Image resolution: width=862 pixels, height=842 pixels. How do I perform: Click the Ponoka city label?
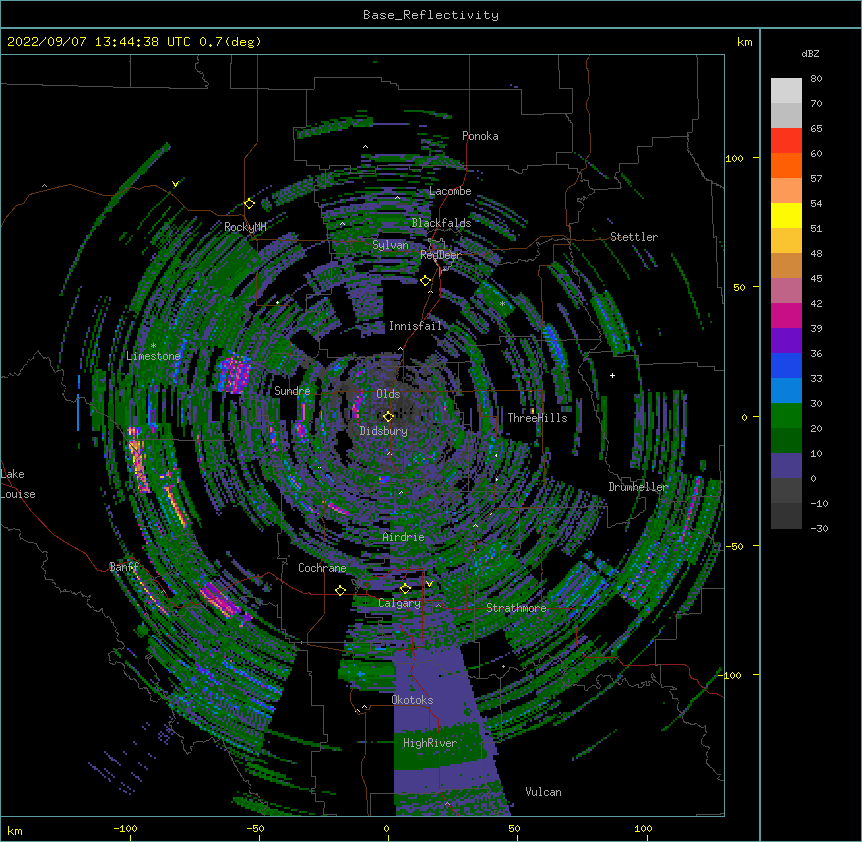pos(480,136)
